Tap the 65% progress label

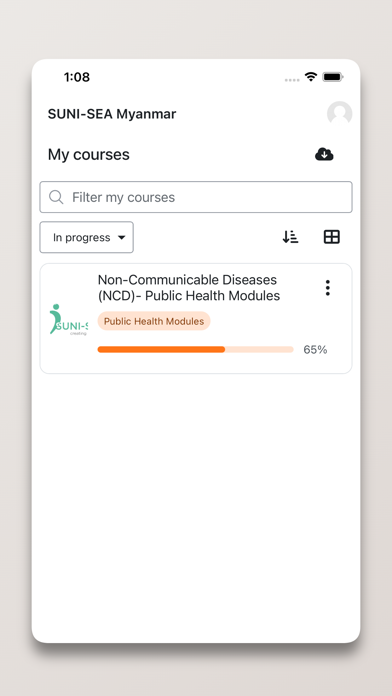click(x=315, y=350)
